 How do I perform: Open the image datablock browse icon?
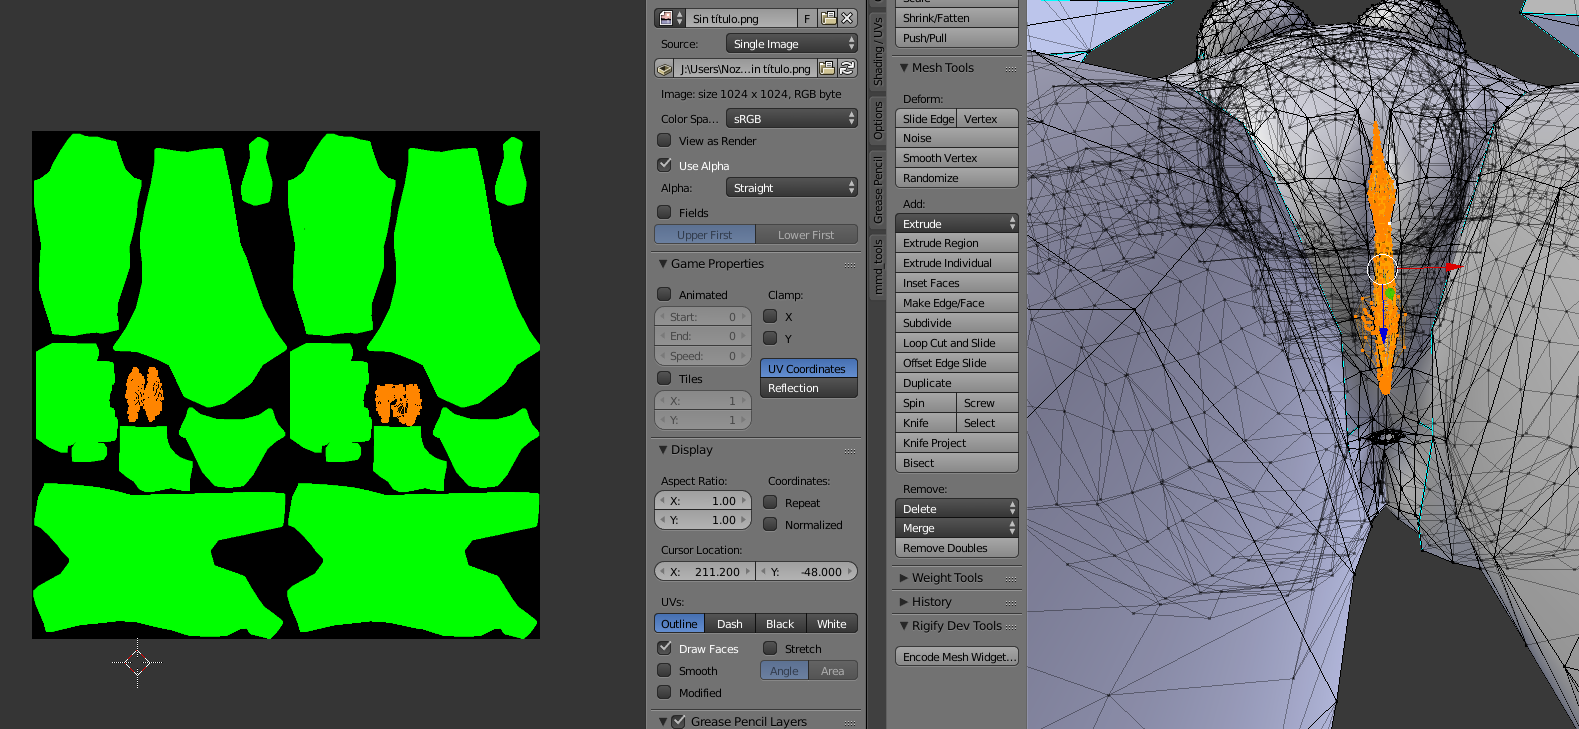669,18
